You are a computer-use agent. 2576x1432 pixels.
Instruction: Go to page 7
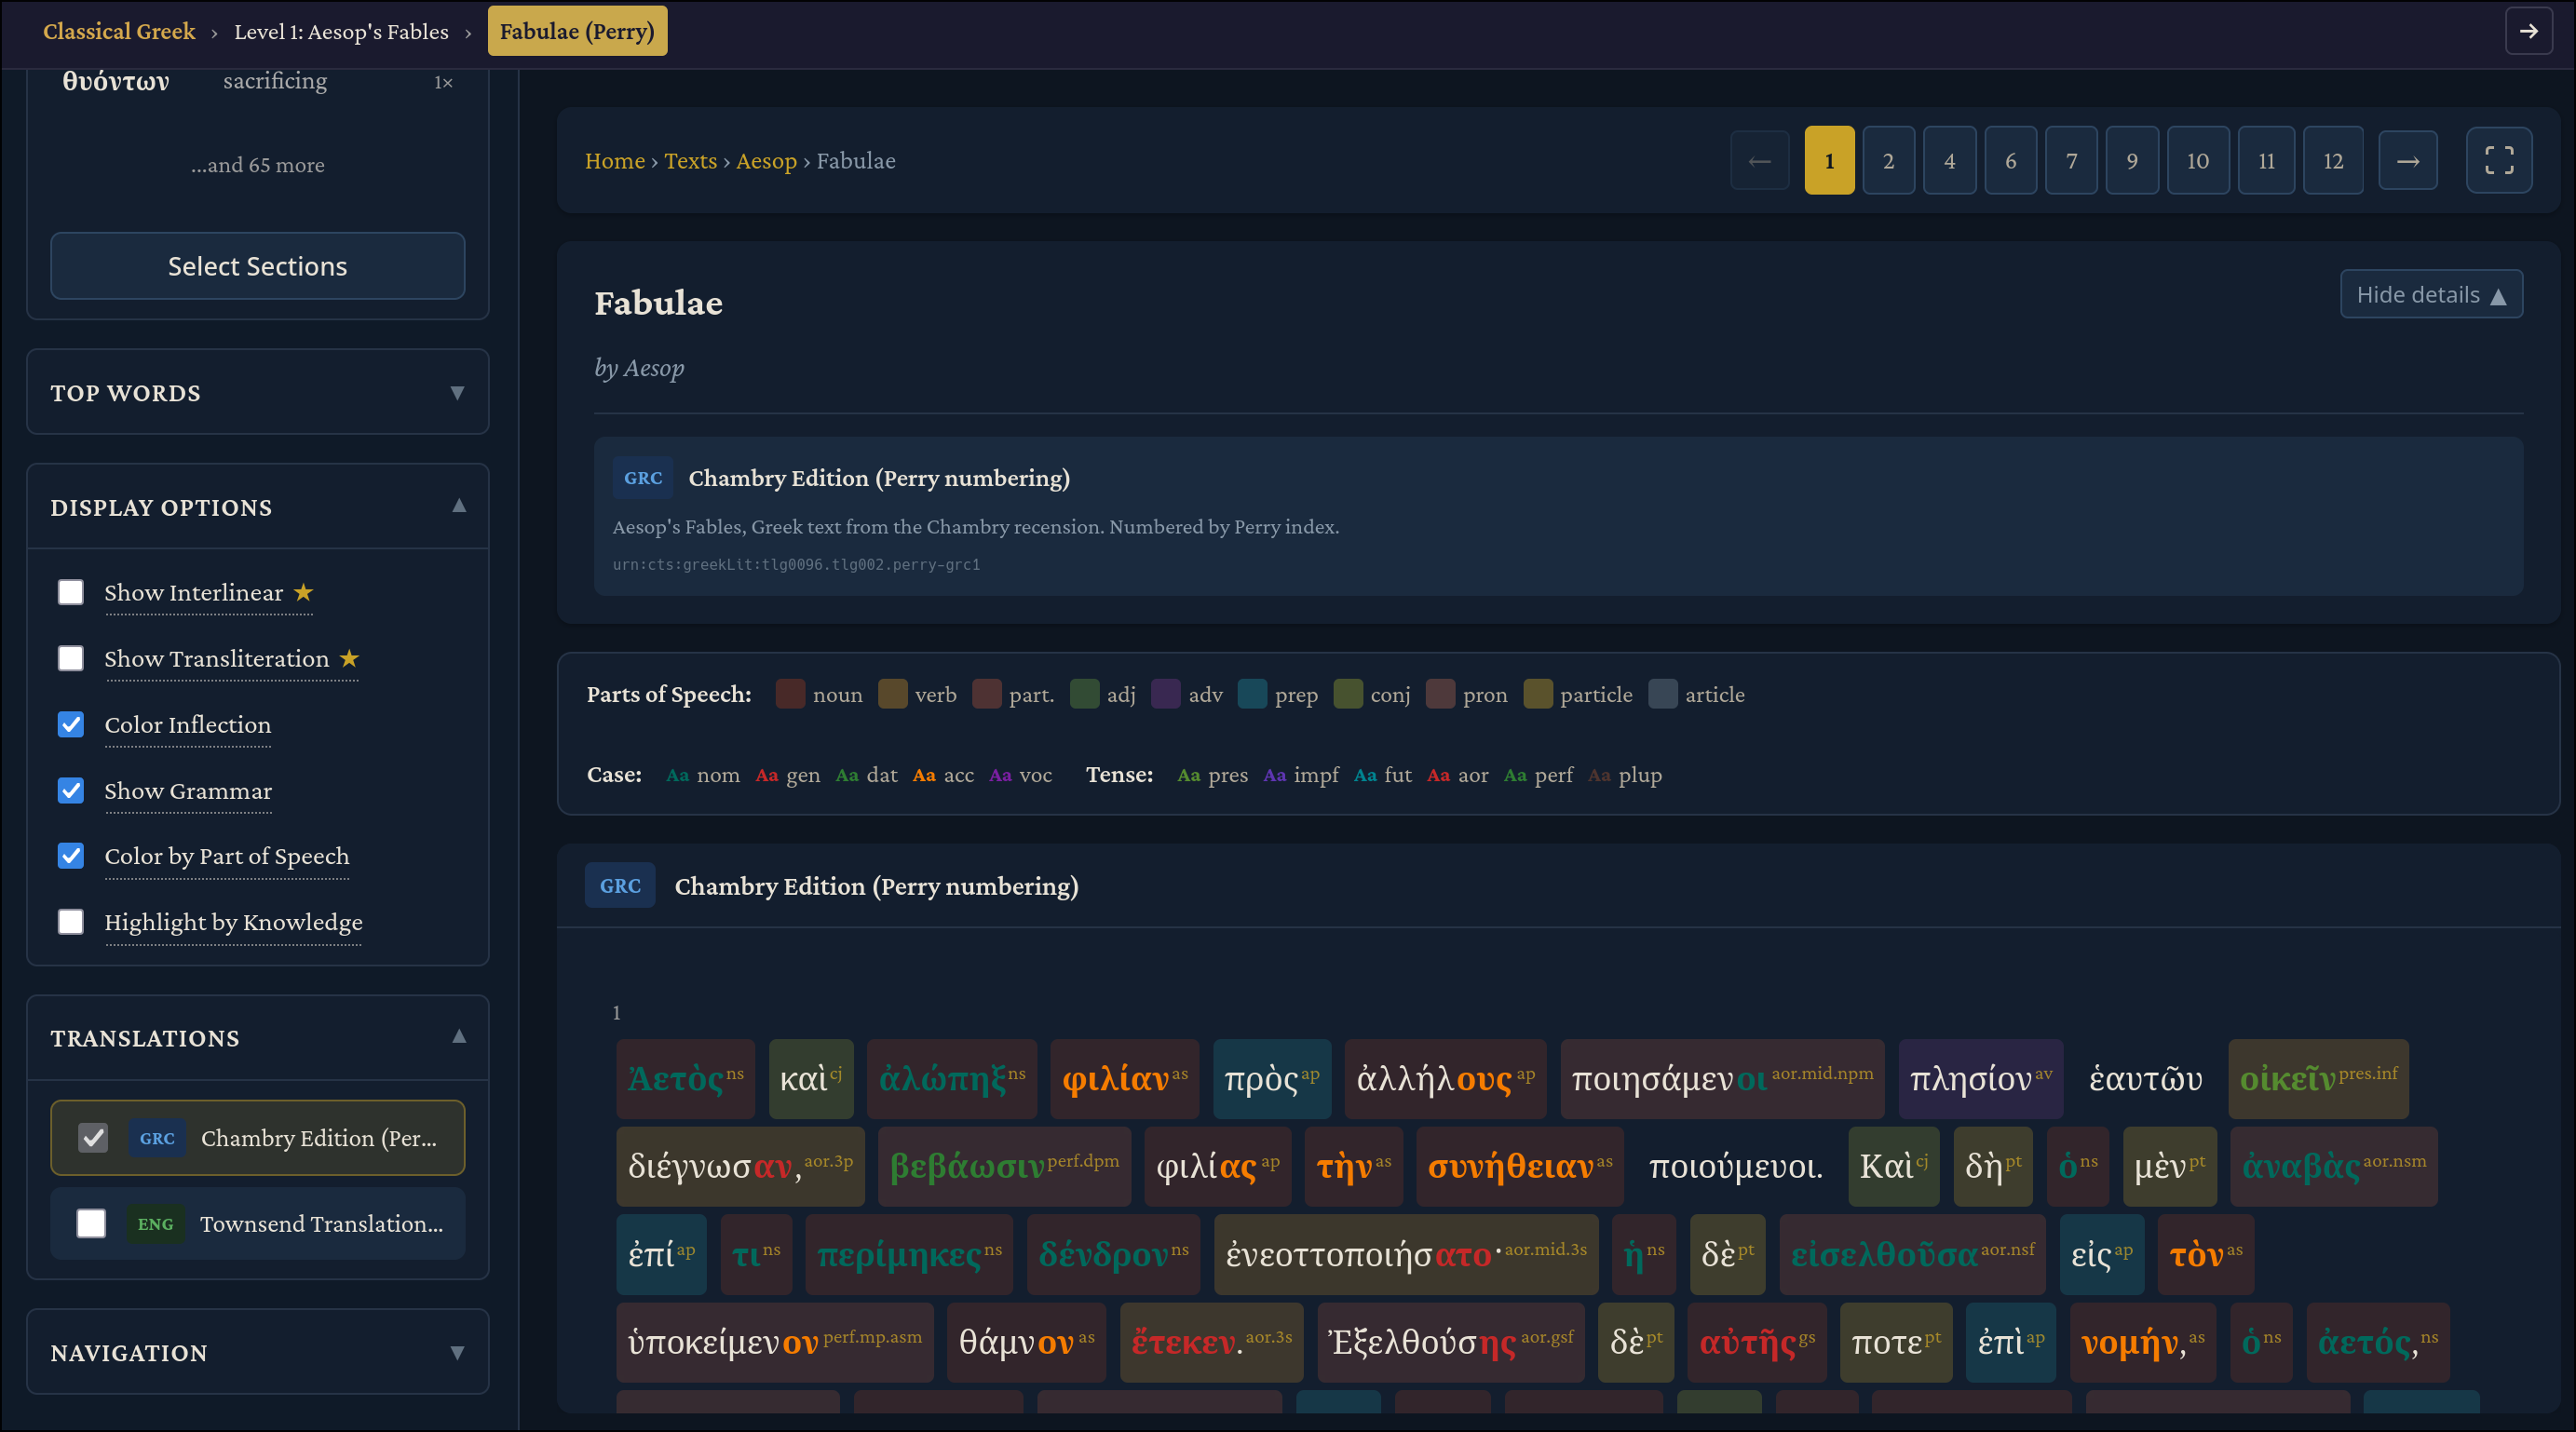coord(2070,160)
